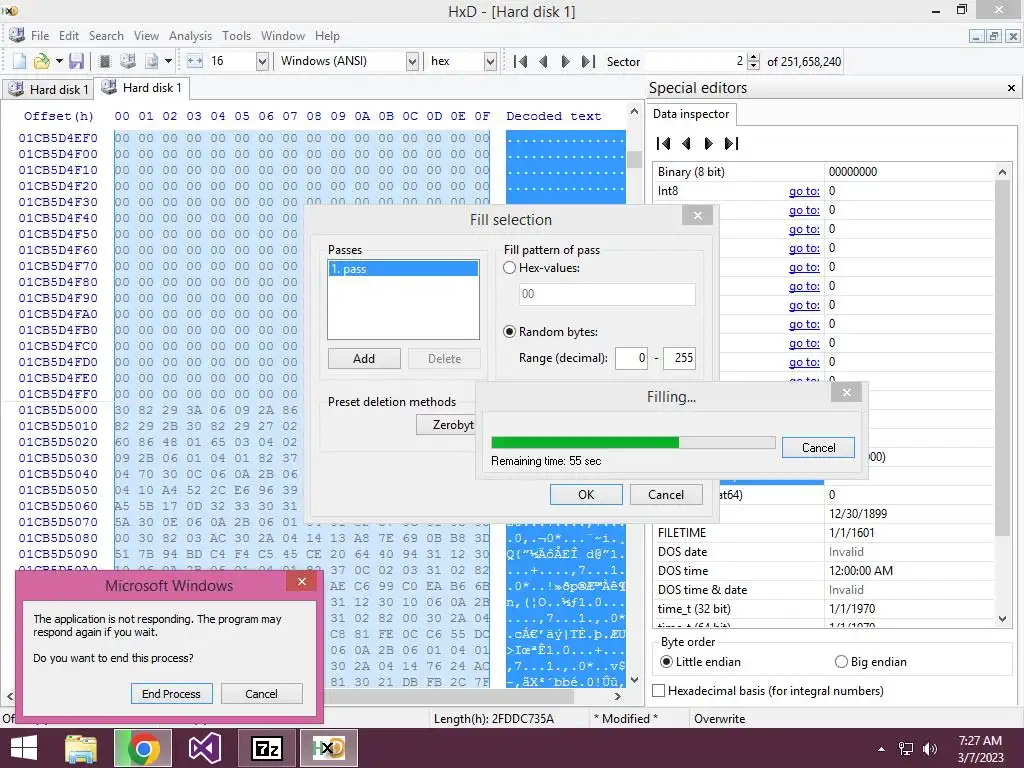The image size is (1024, 768).
Task: Open the hex offset base dropdown
Action: [x=490, y=61]
